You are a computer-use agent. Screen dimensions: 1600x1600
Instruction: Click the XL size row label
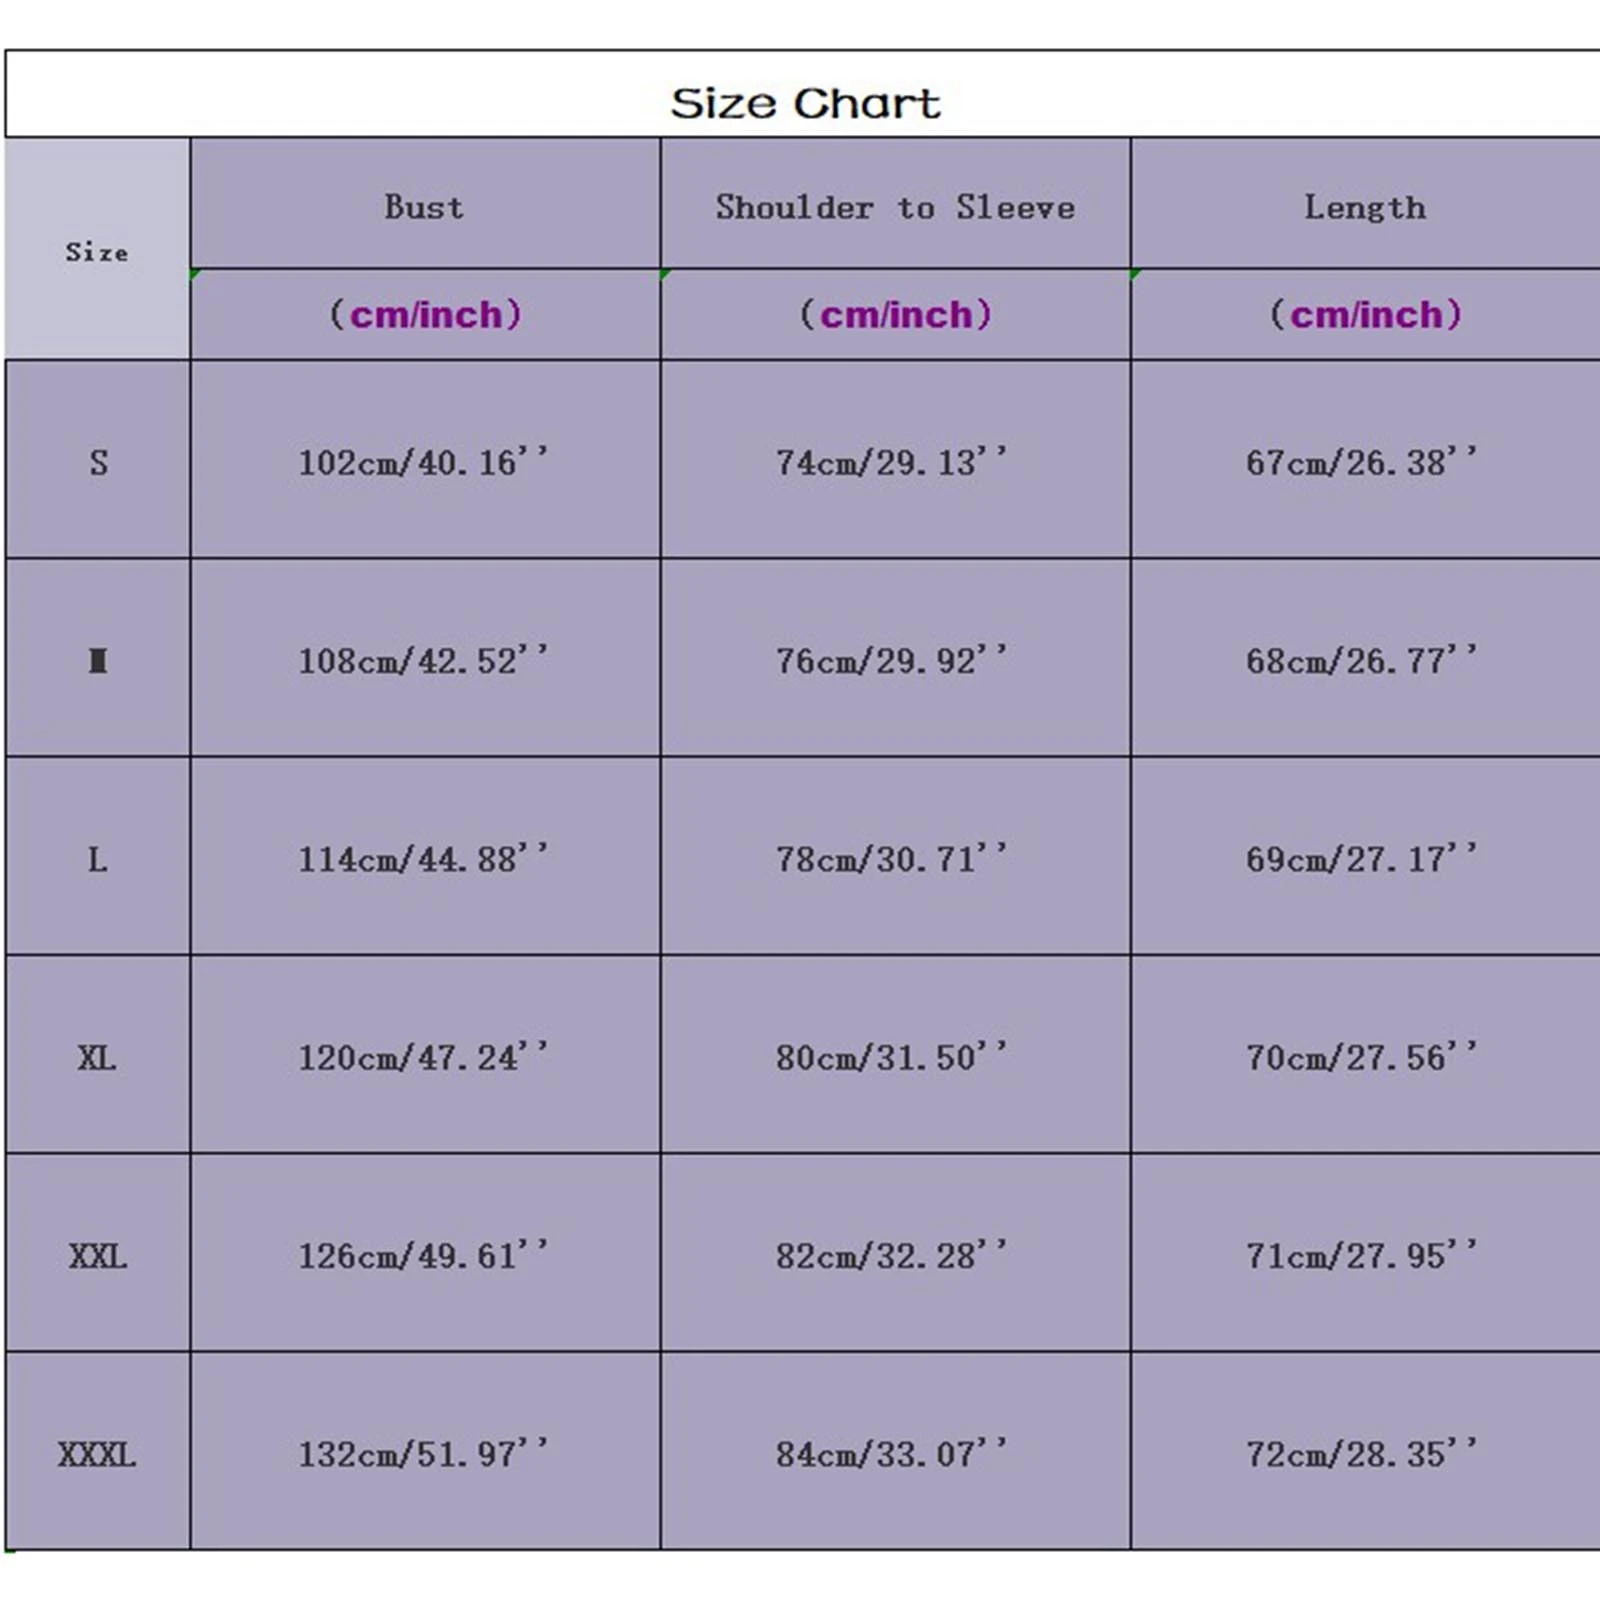(x=97, y=1057)
